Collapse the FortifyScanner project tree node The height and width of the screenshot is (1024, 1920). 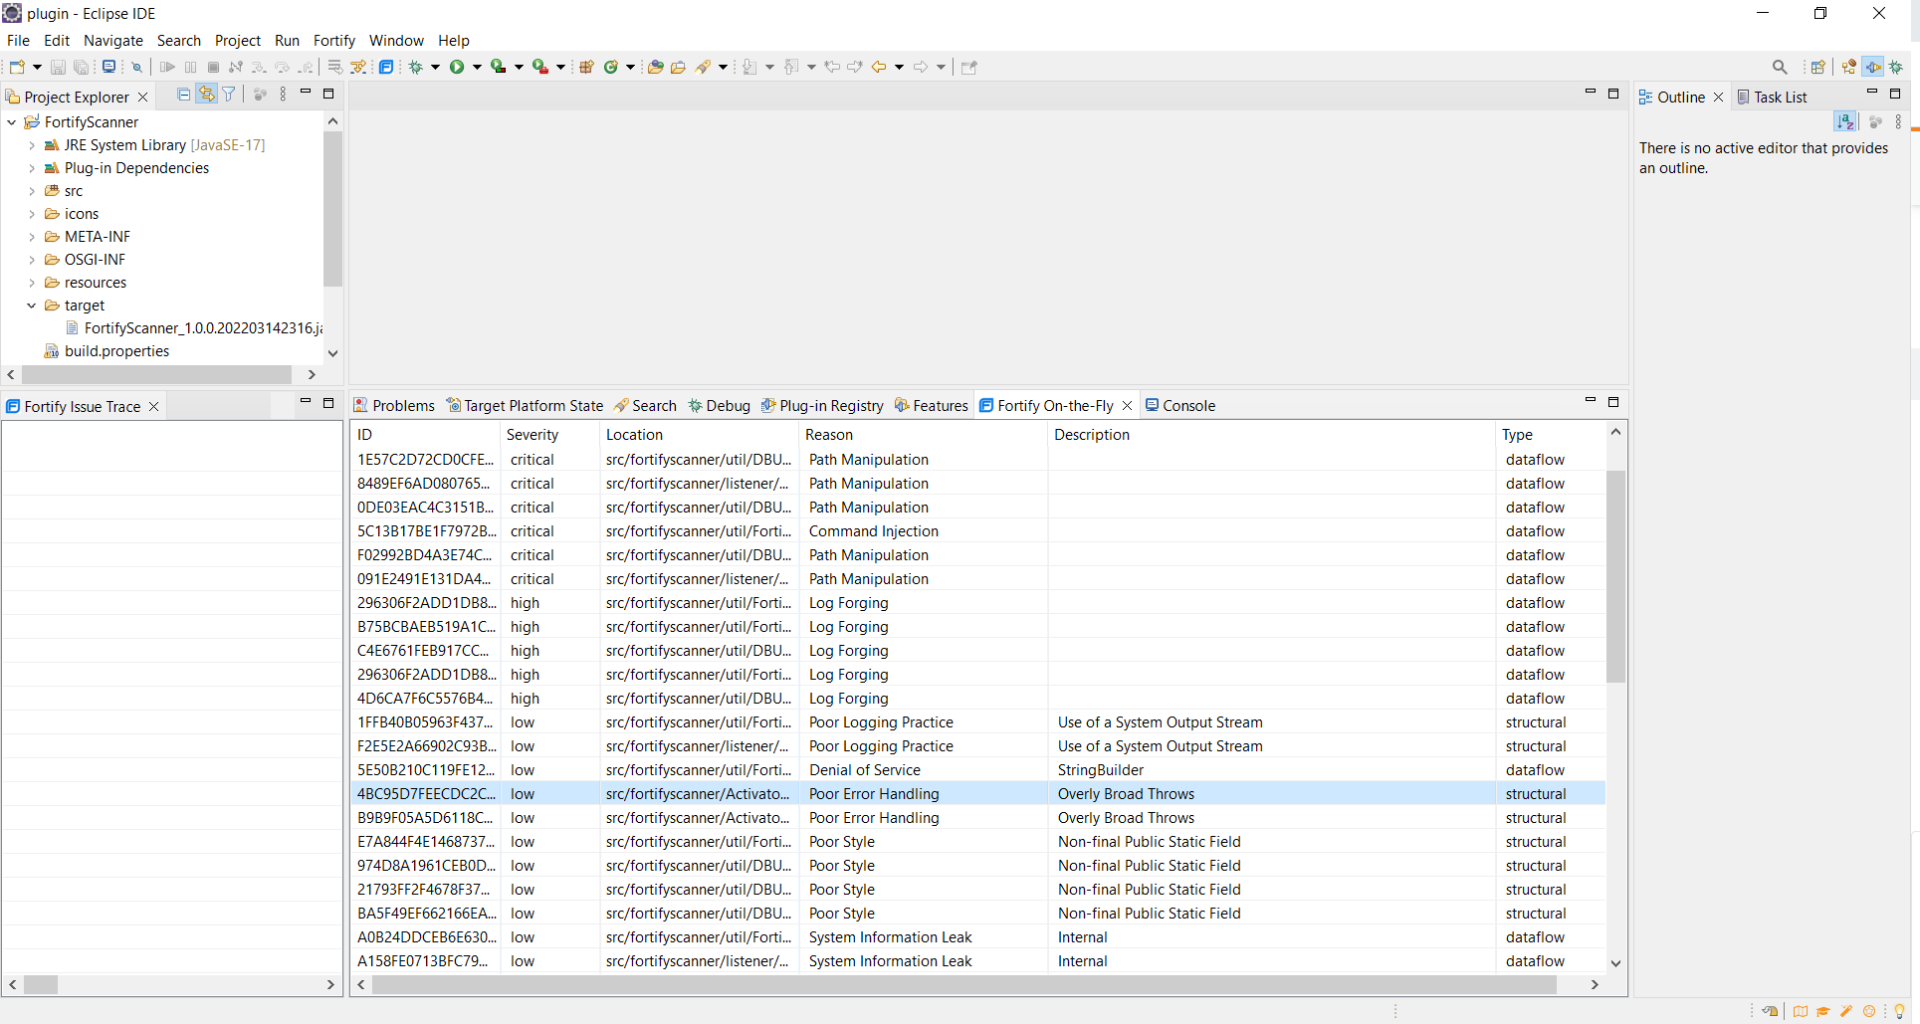12,122
